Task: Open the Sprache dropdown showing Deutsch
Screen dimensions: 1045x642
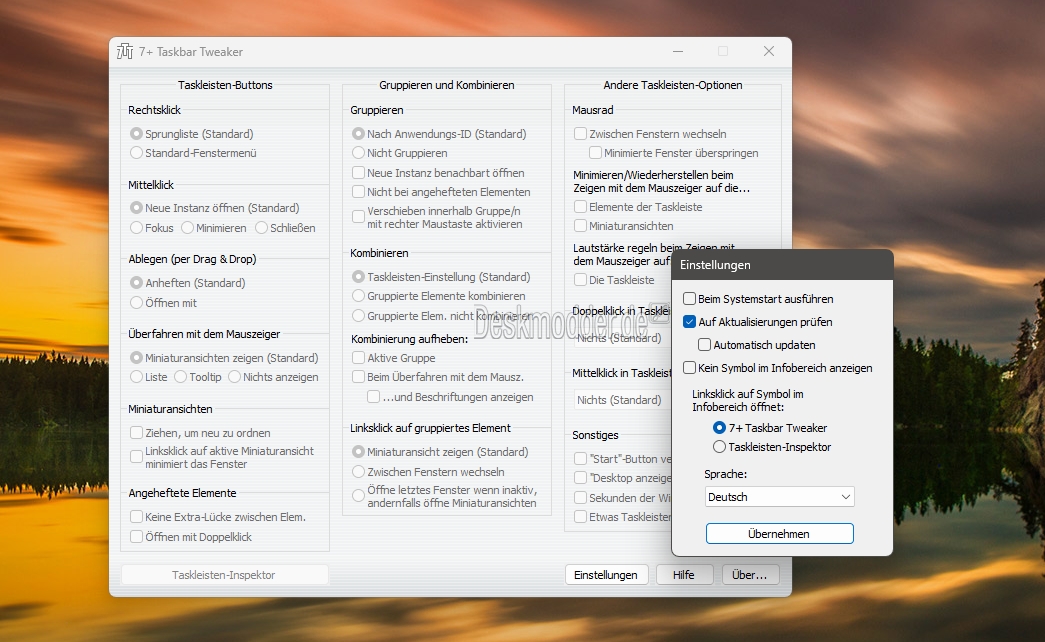Action: [779, 497]
